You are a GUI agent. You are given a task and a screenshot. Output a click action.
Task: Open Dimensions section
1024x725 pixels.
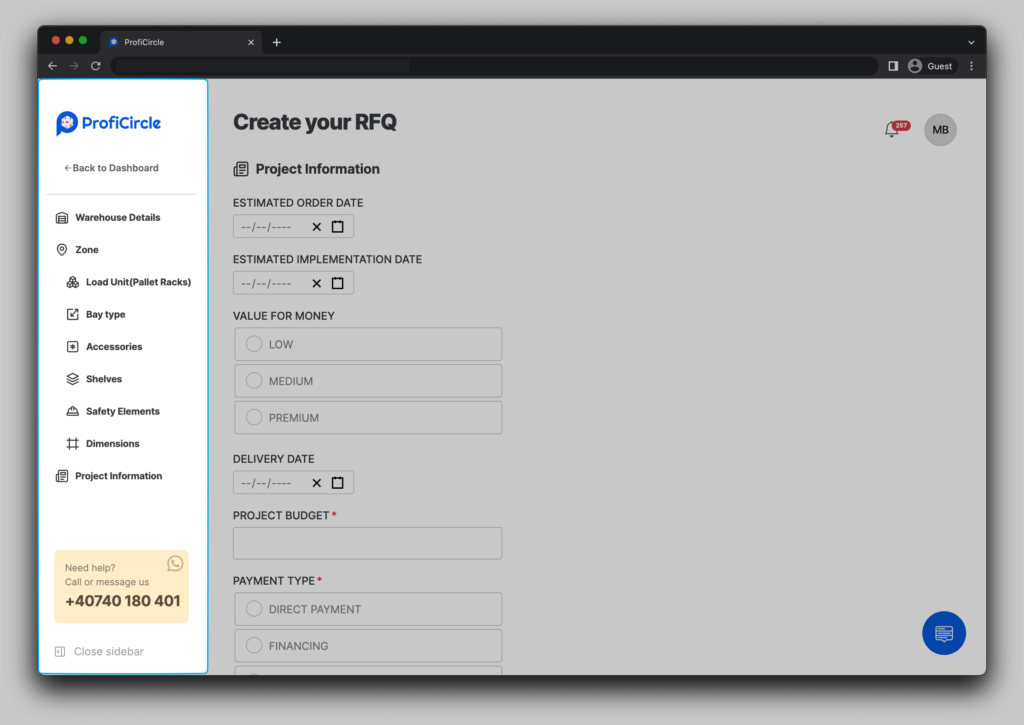112,443
